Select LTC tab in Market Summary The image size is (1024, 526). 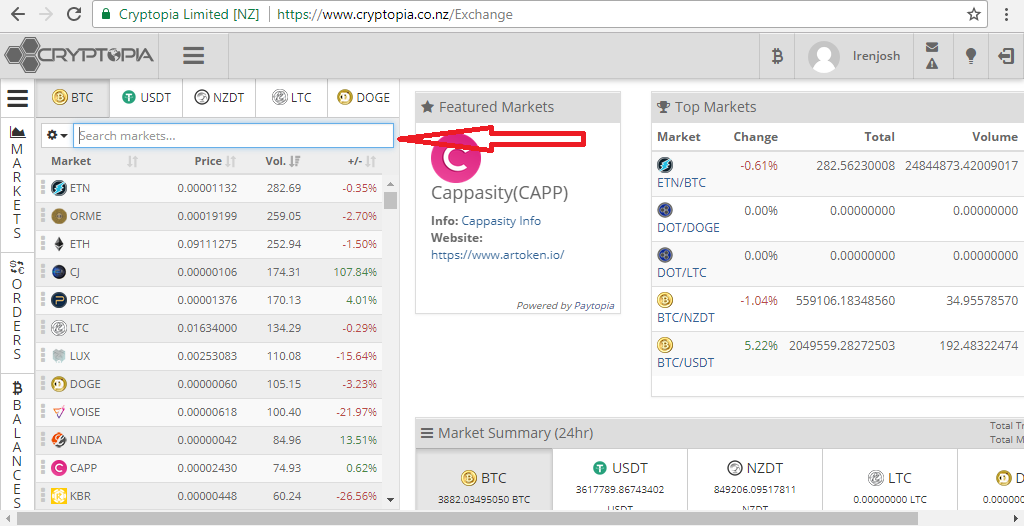(890, 480)
